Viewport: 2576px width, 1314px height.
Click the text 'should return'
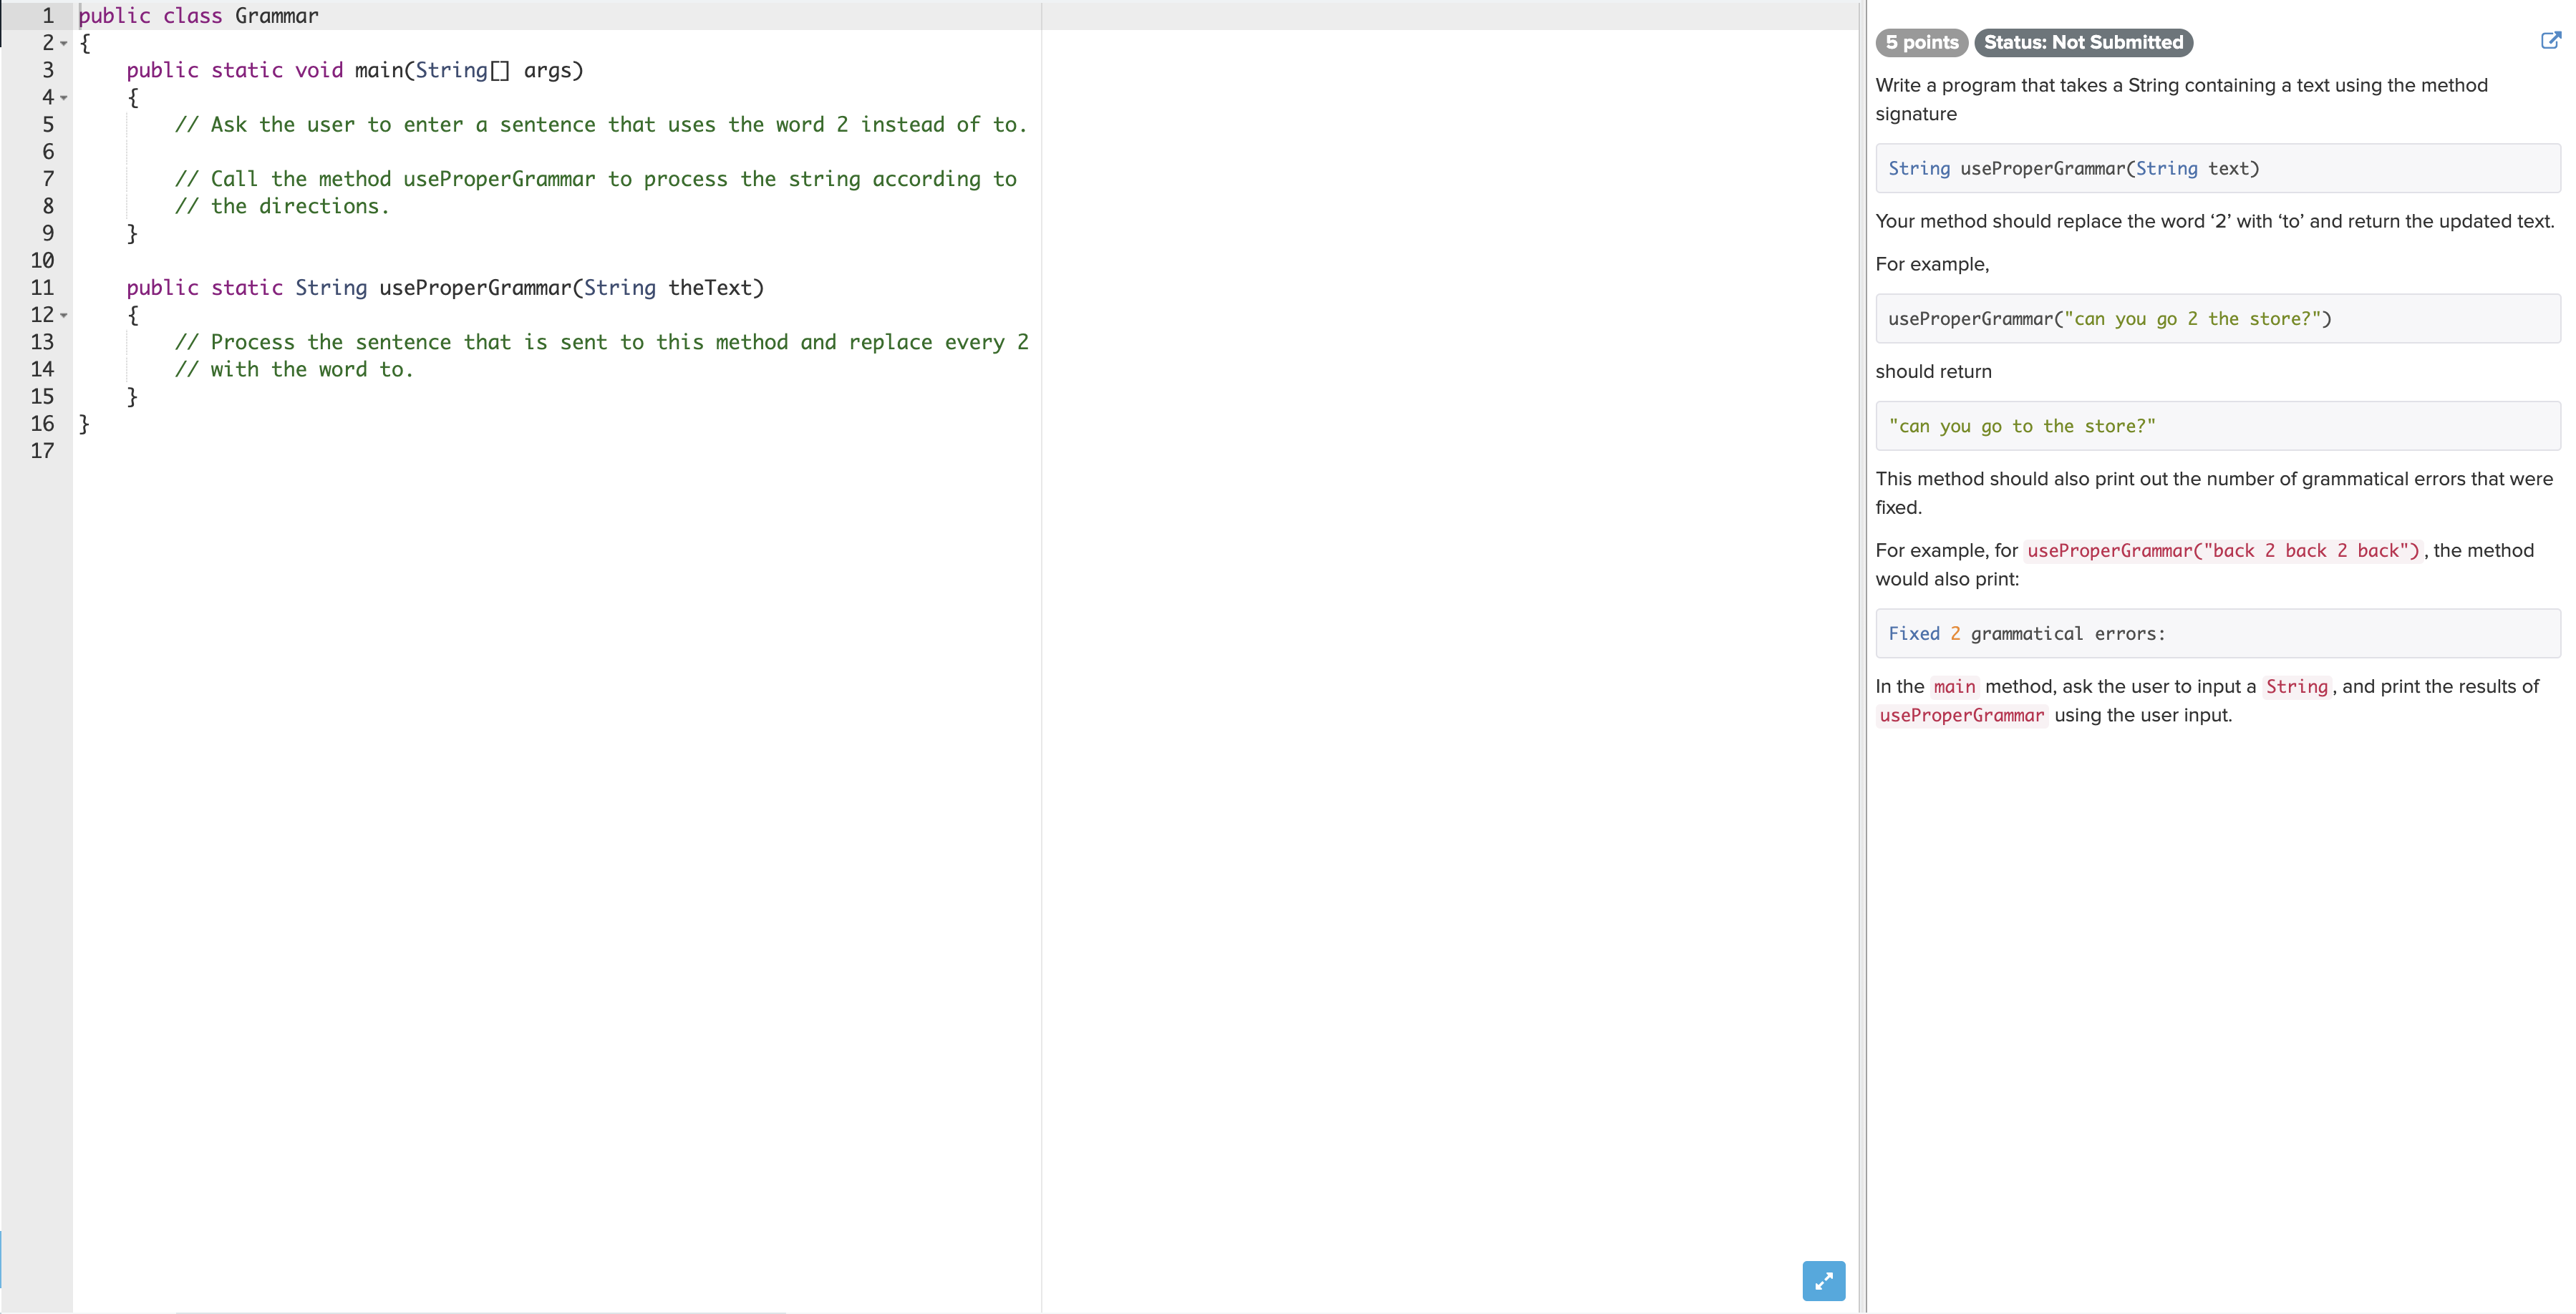[x=1933, y=371]
